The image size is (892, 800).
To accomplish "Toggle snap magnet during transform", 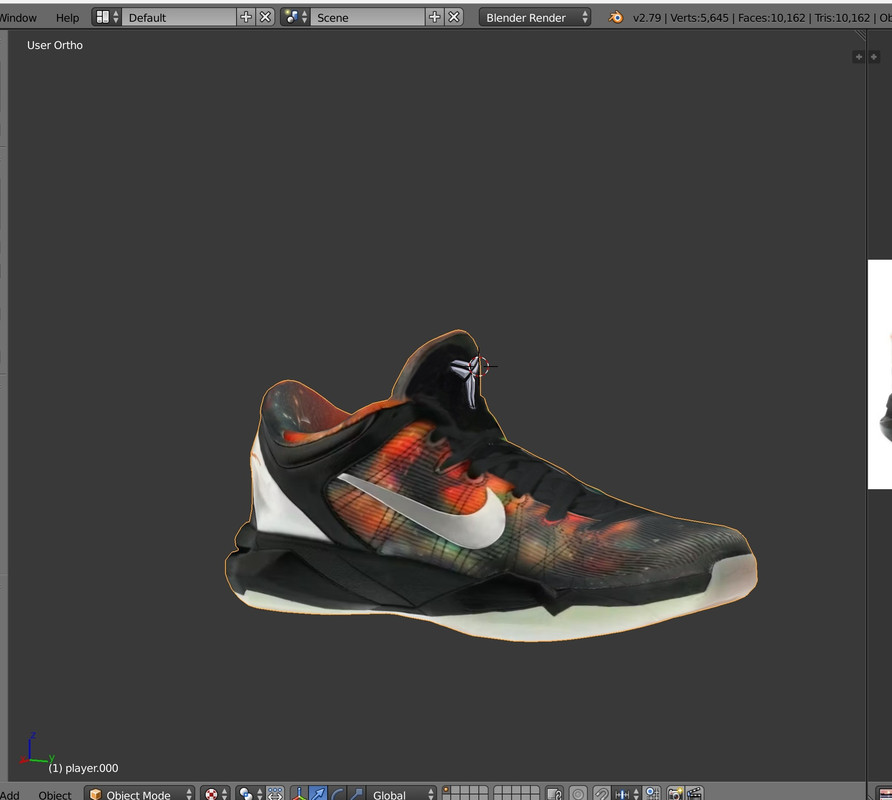I will pyautogui.click(x=602, y=794).
